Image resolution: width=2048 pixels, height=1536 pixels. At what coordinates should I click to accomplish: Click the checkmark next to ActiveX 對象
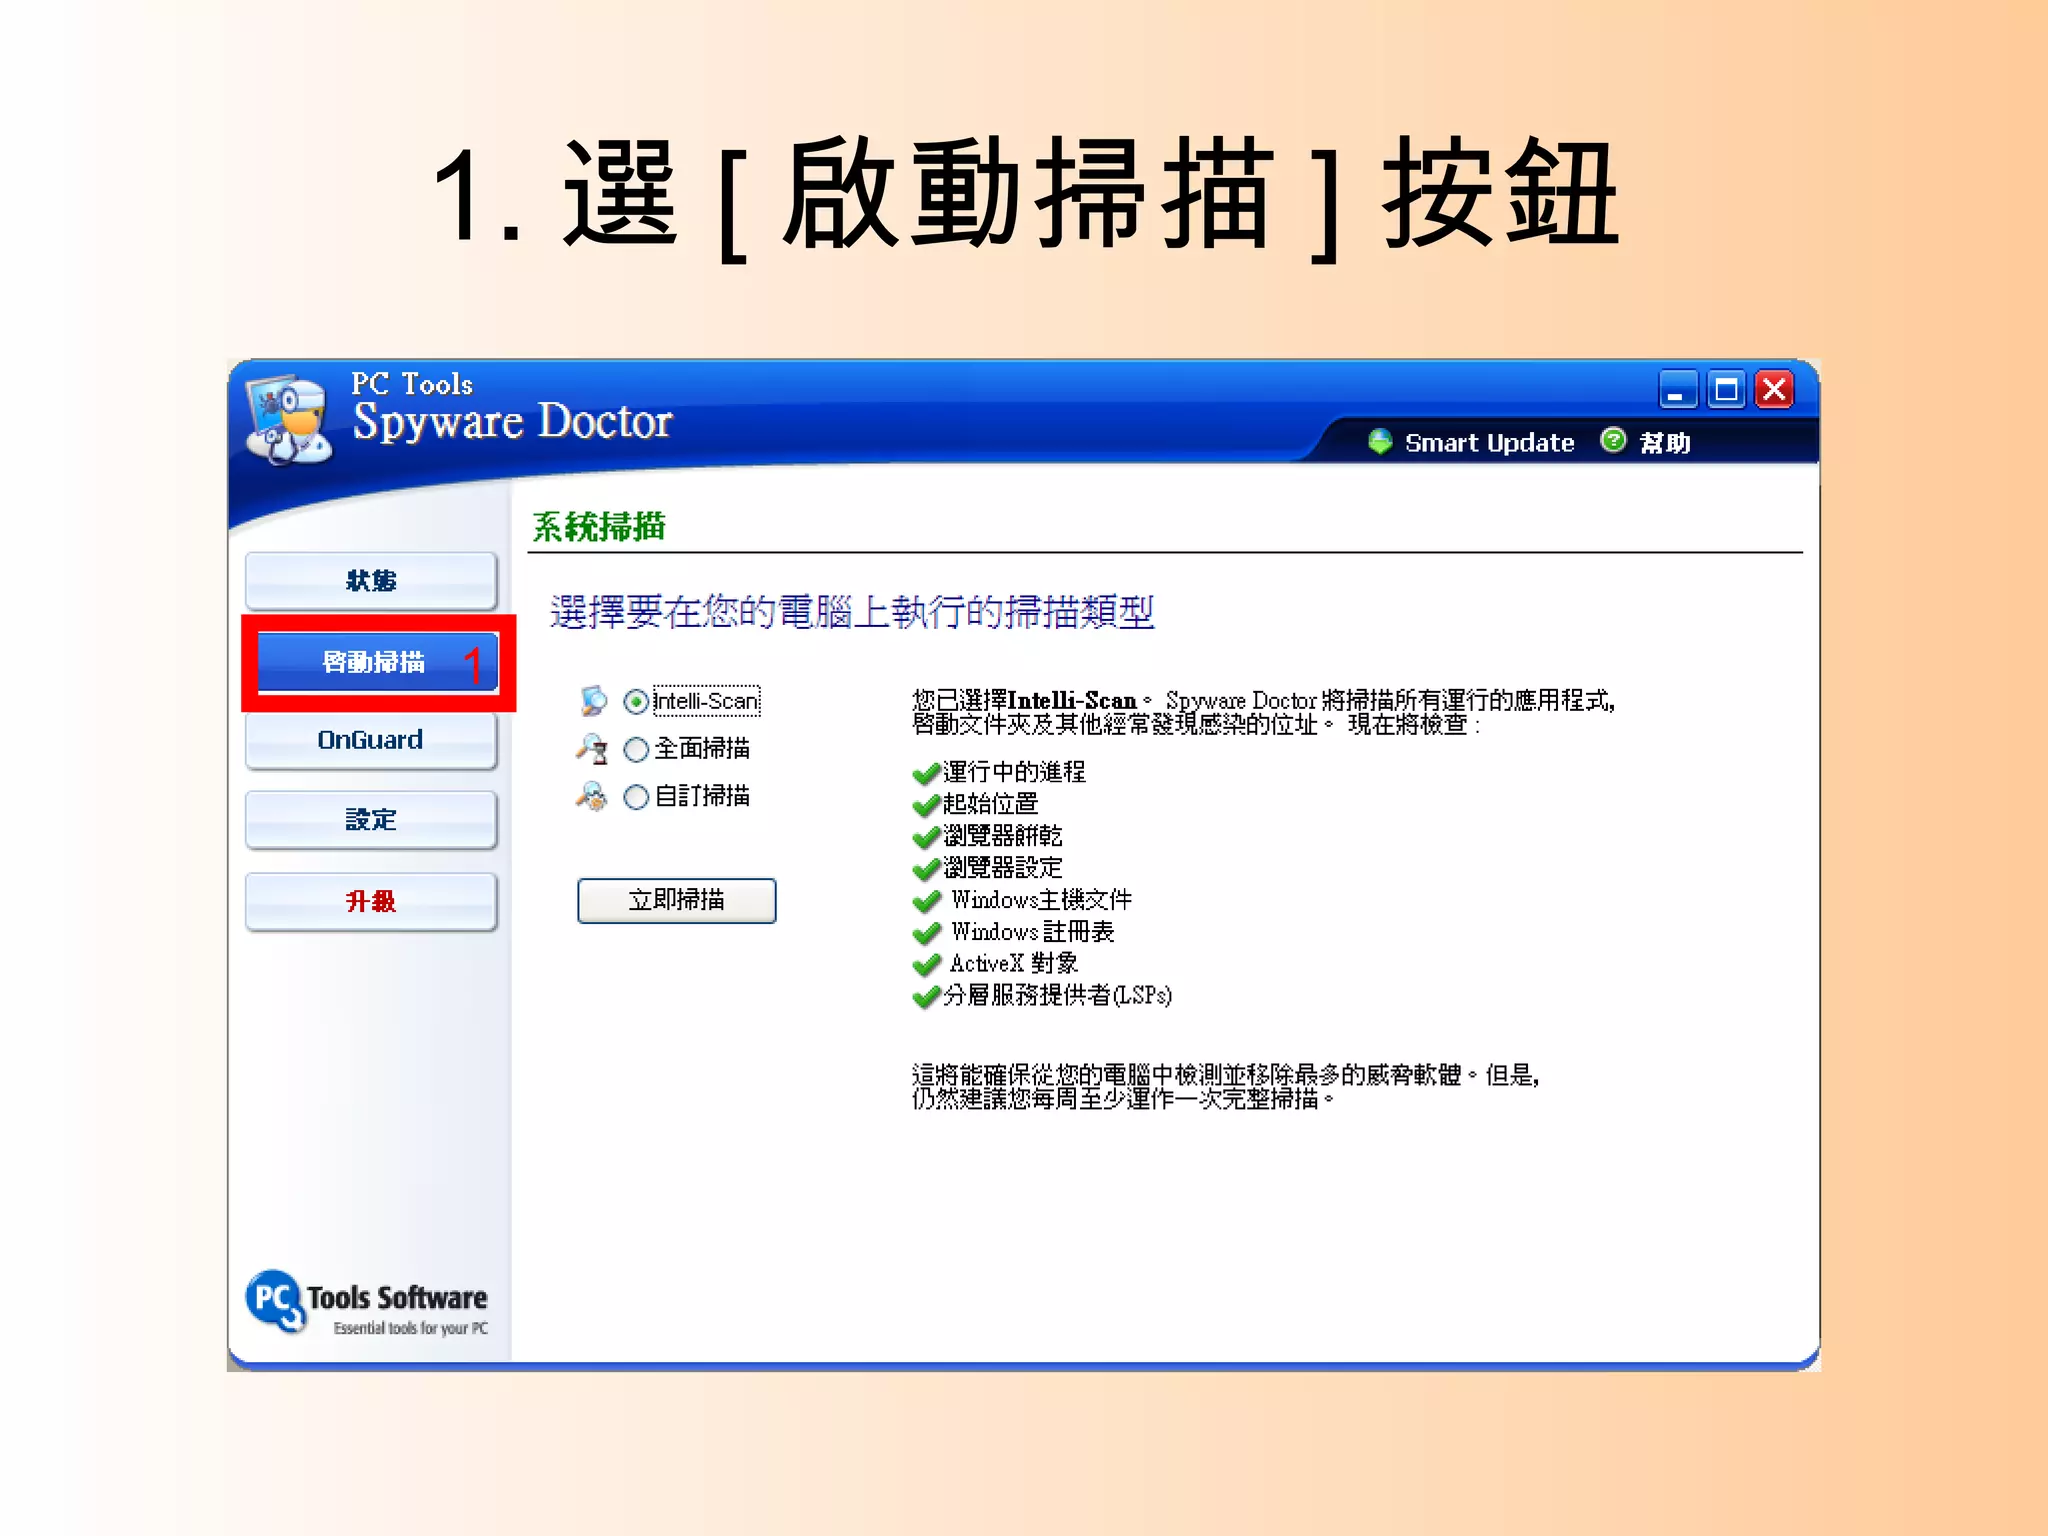click(927, 965)
